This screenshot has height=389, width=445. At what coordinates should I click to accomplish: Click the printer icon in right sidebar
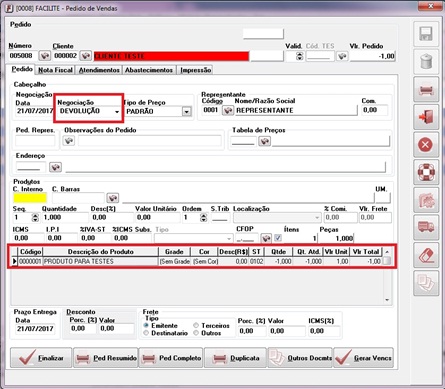click(x=426, y=89)
